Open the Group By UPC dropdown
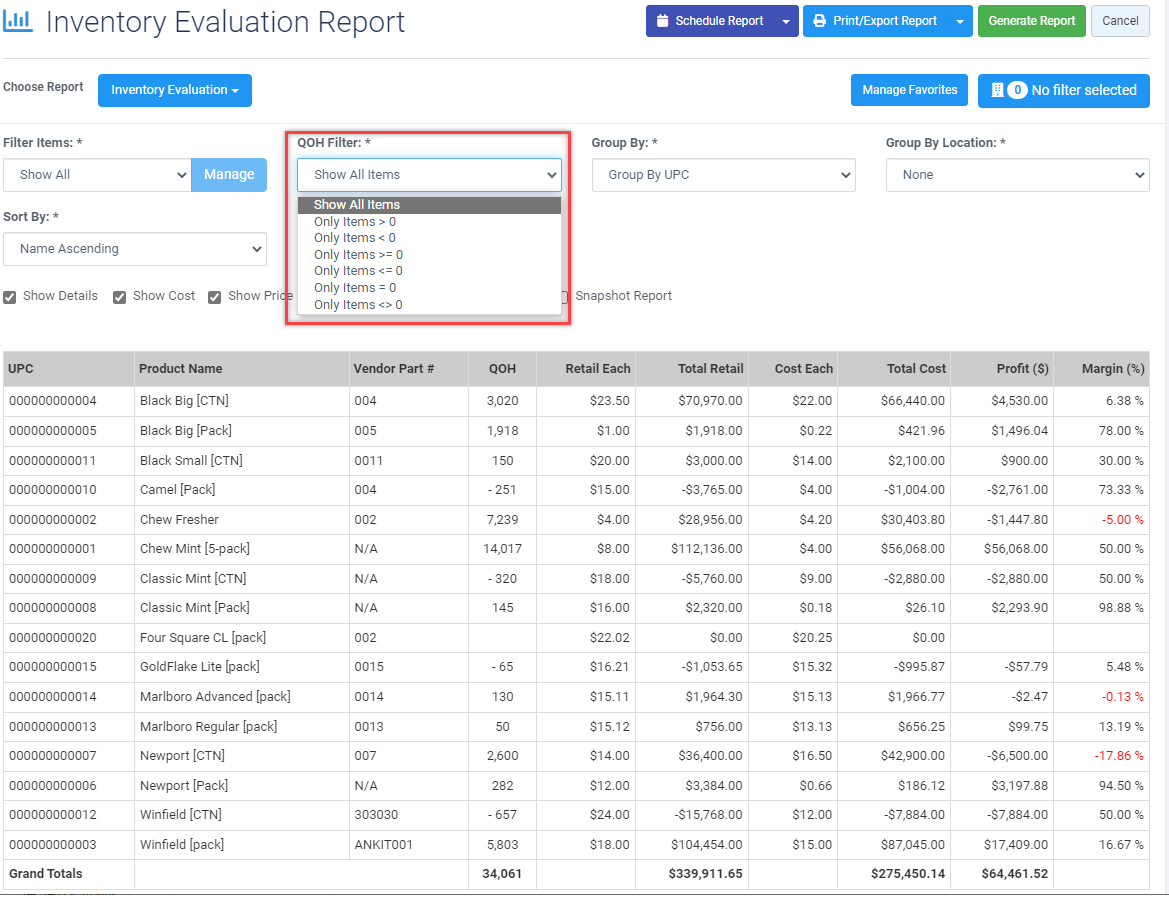This screenshot has width=1169, height=897. [x=724, y=175]
